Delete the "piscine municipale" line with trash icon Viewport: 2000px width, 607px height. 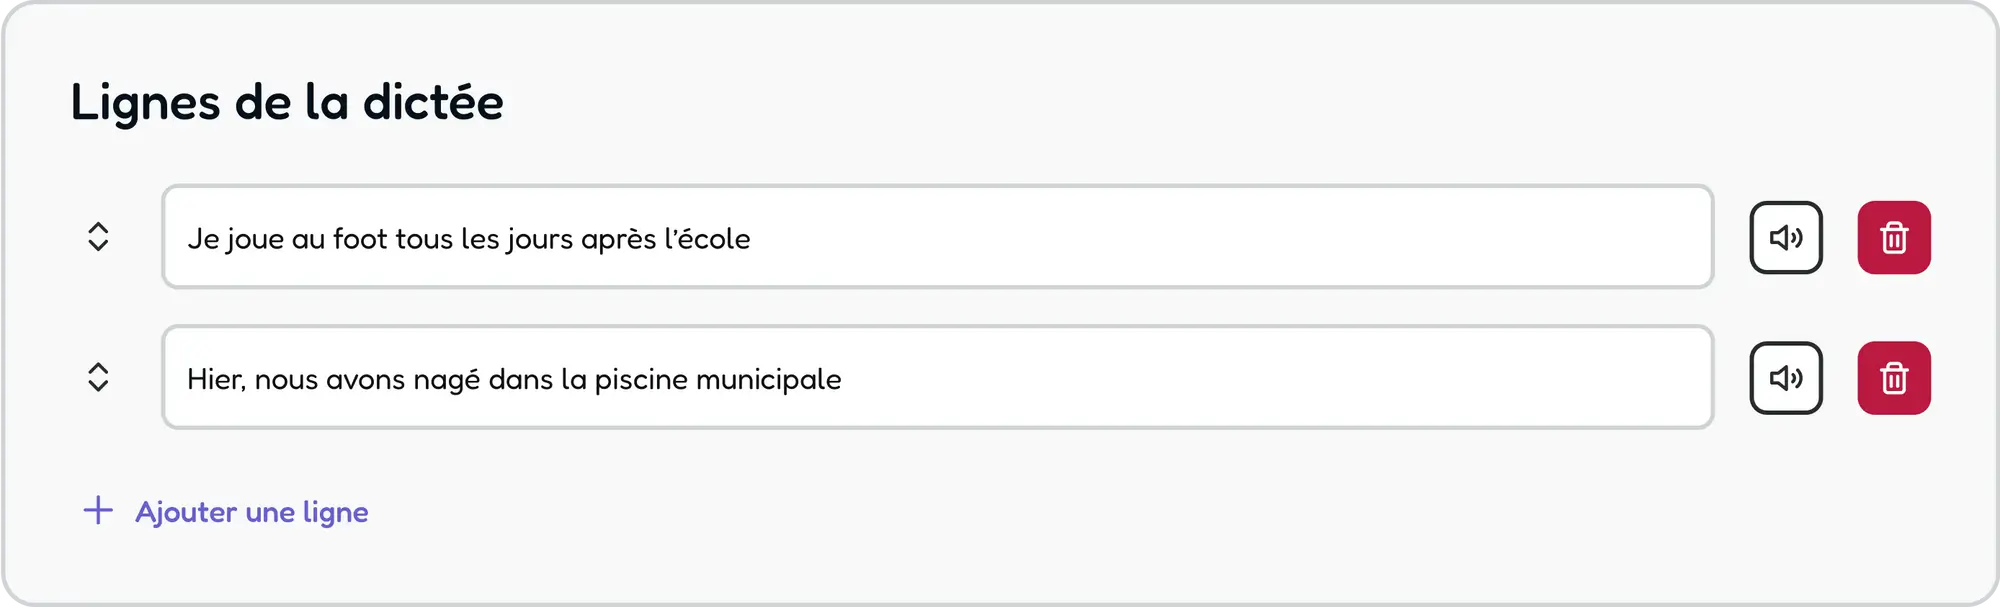[x=1894, y=378]
